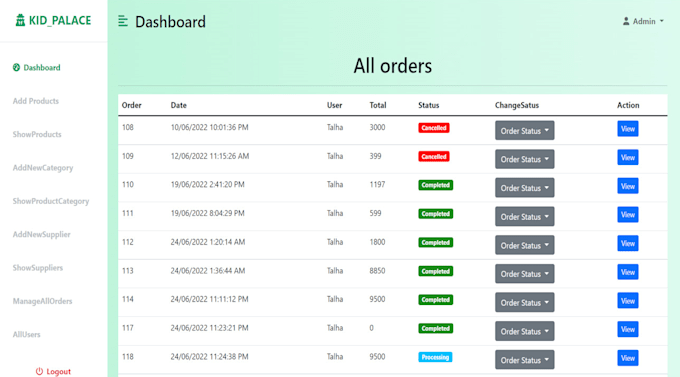
Task: Change status dropdown for order 113
Action: tap(524, 273)
